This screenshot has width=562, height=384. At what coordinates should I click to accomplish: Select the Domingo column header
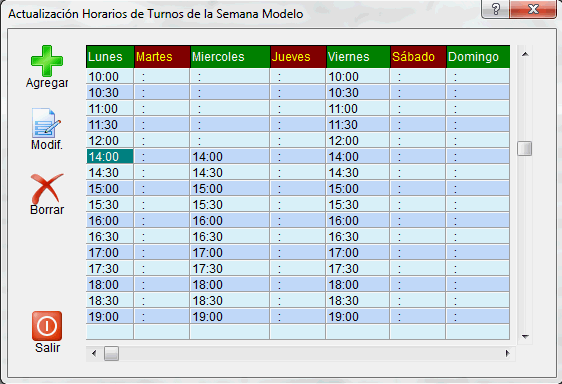478,57
